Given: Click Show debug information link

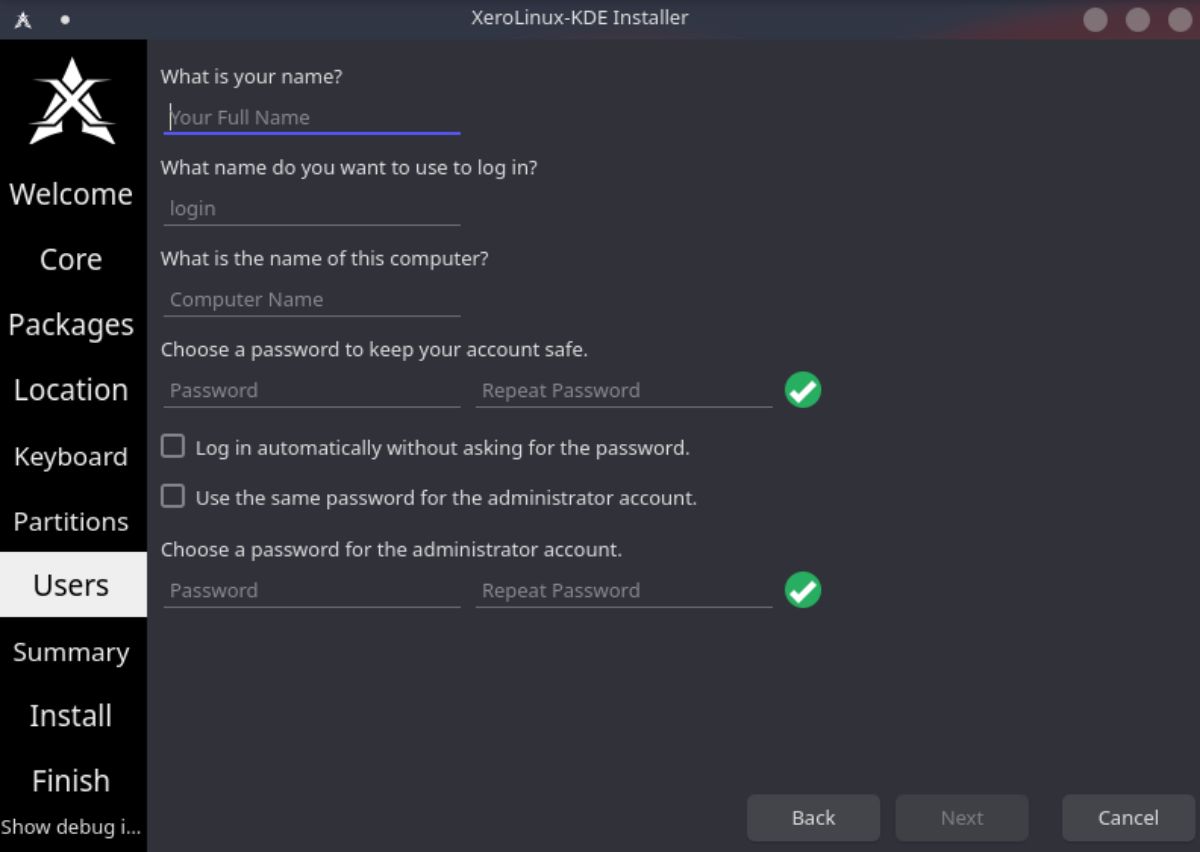Looking at the screenshot, I should tap(72, 827).
